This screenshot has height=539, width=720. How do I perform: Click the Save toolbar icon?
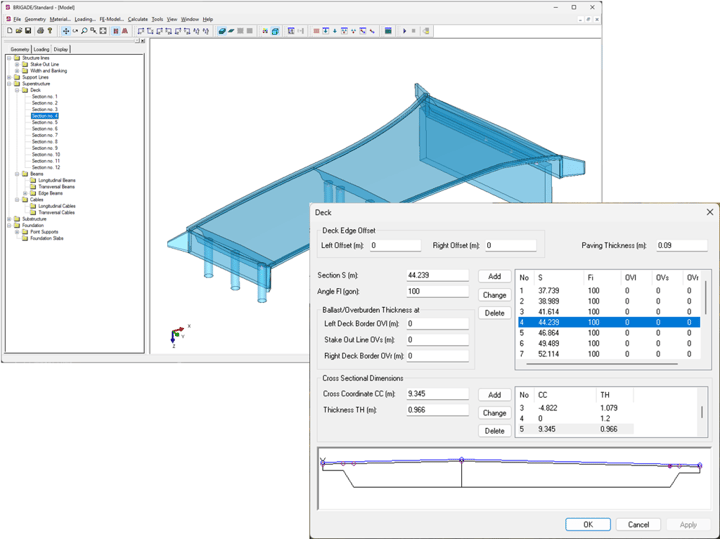click(28, 31)
